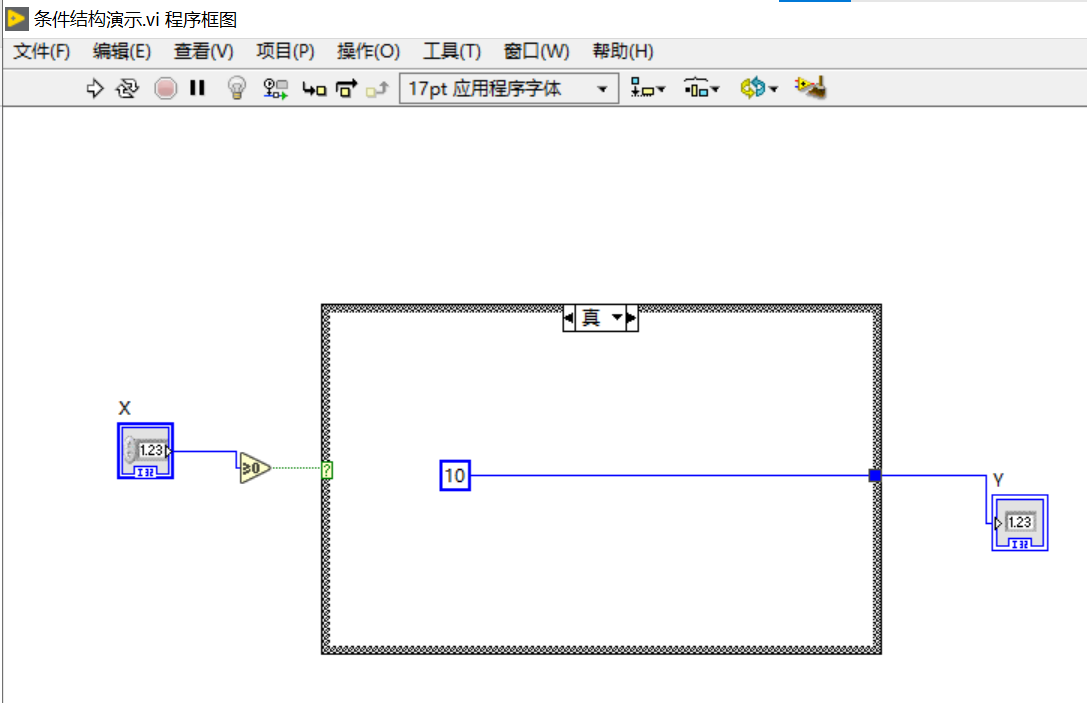Click the Abort Execution stop button
1087x703 pixels.
(x=165, y=89)
